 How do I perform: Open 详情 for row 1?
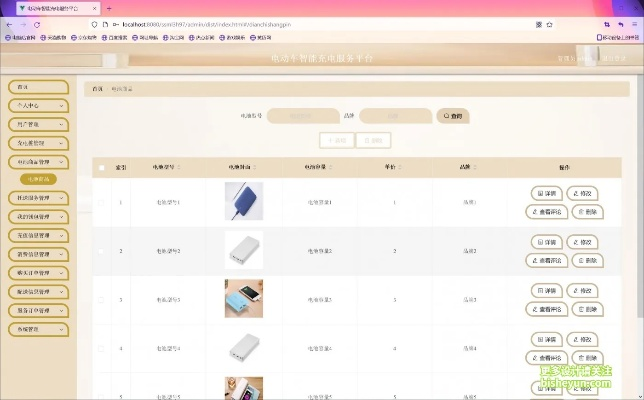coord(546,193)
